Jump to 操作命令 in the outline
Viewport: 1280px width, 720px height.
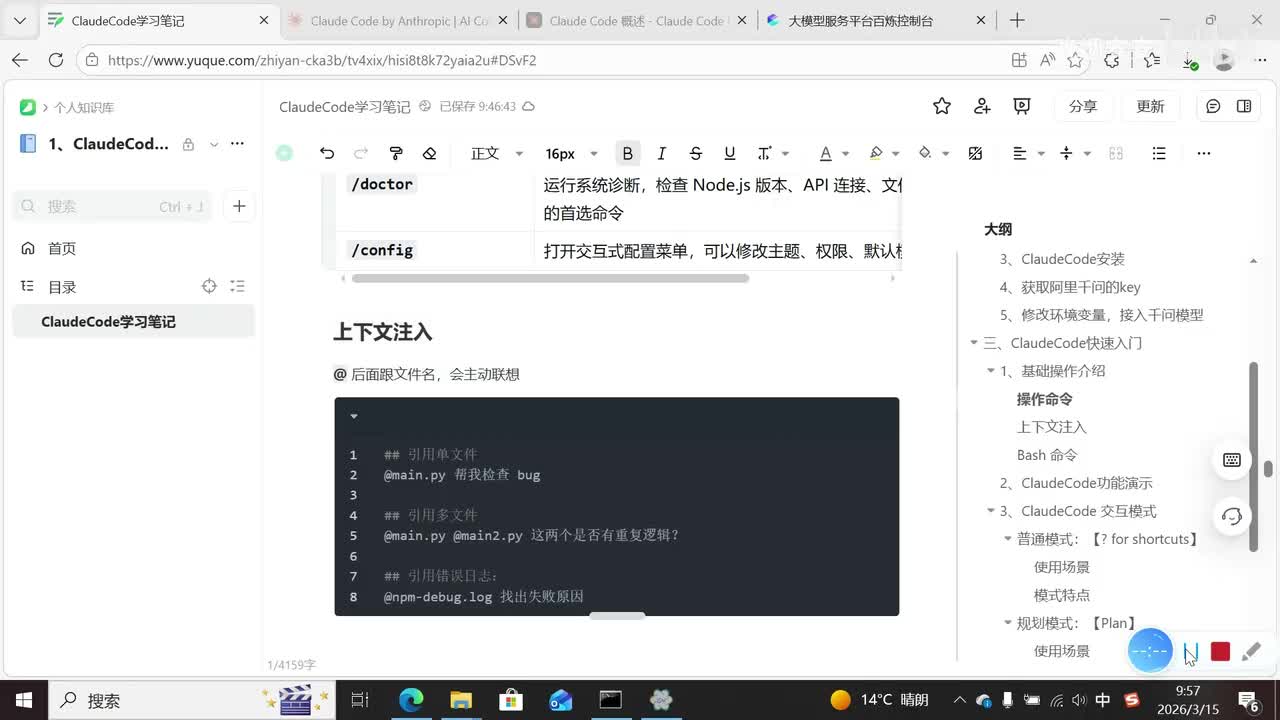(x=1044, y=399)
